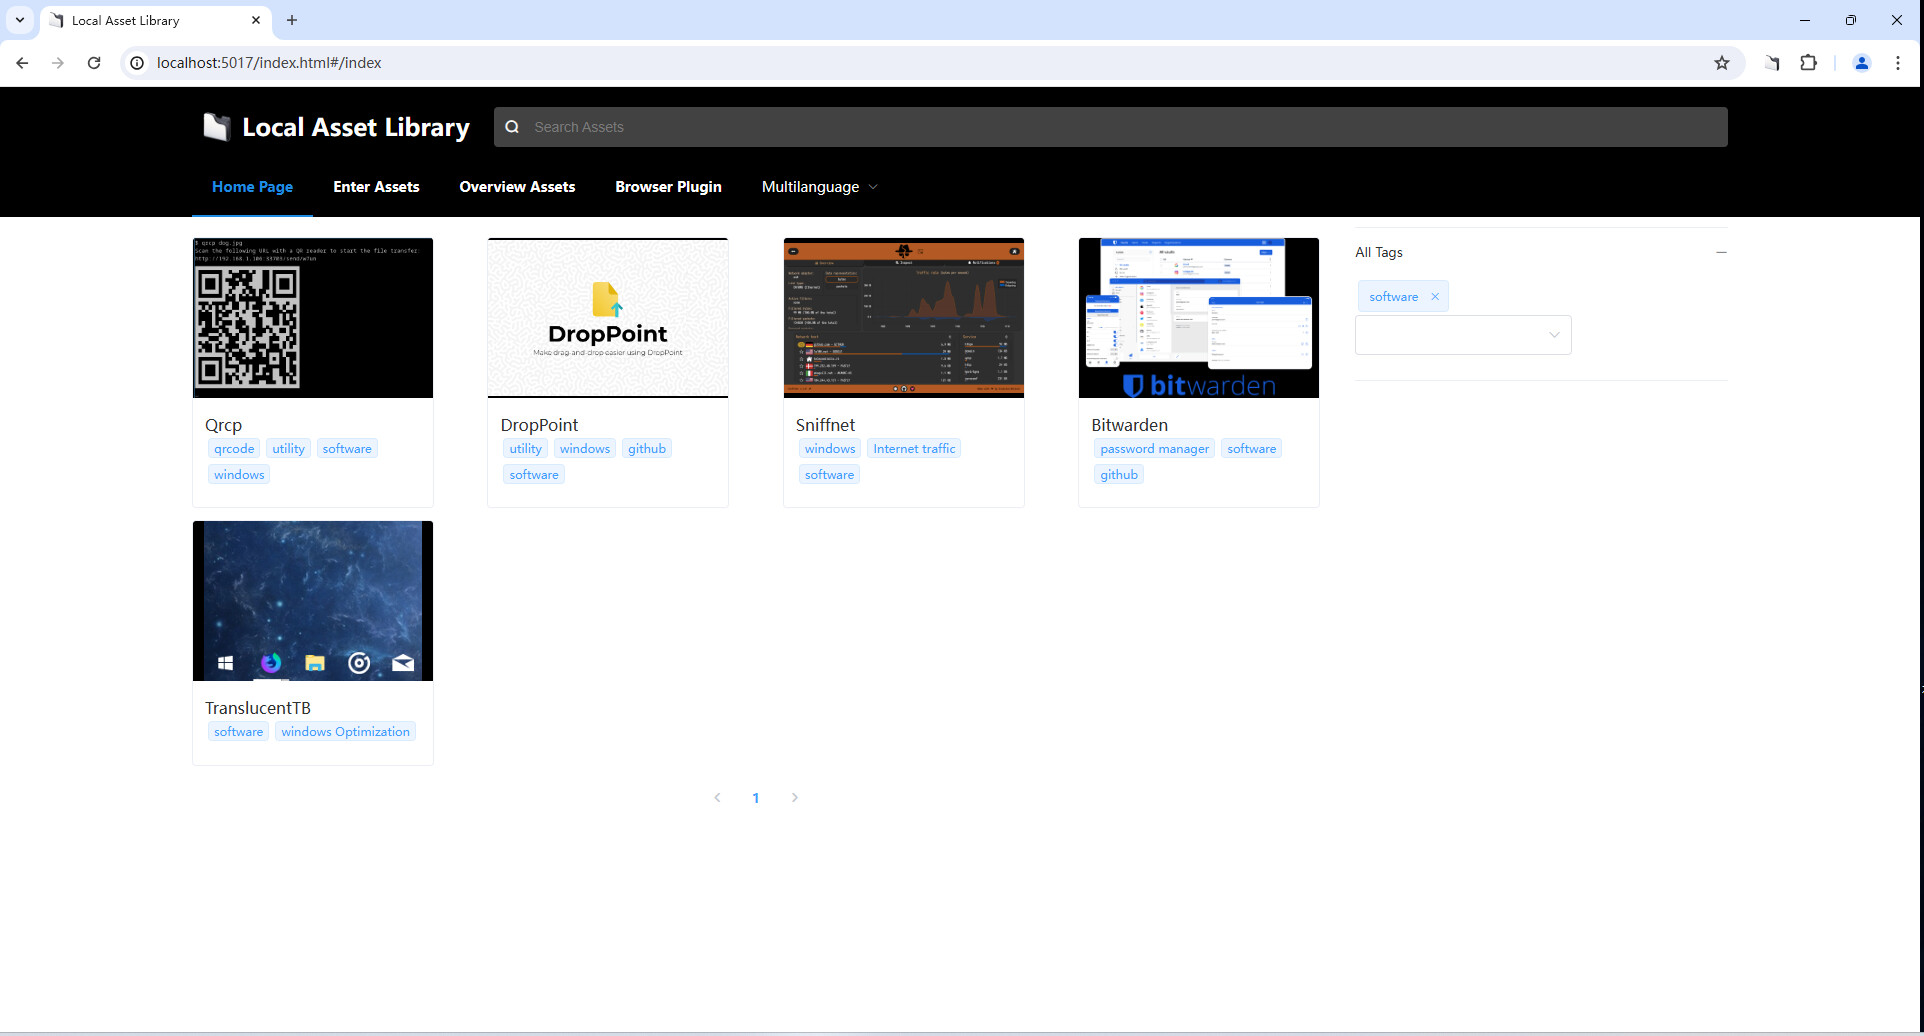Screen dimensions: 1924x1036
Task: Reload the page using the refresh icon
Action: (94, 62)
